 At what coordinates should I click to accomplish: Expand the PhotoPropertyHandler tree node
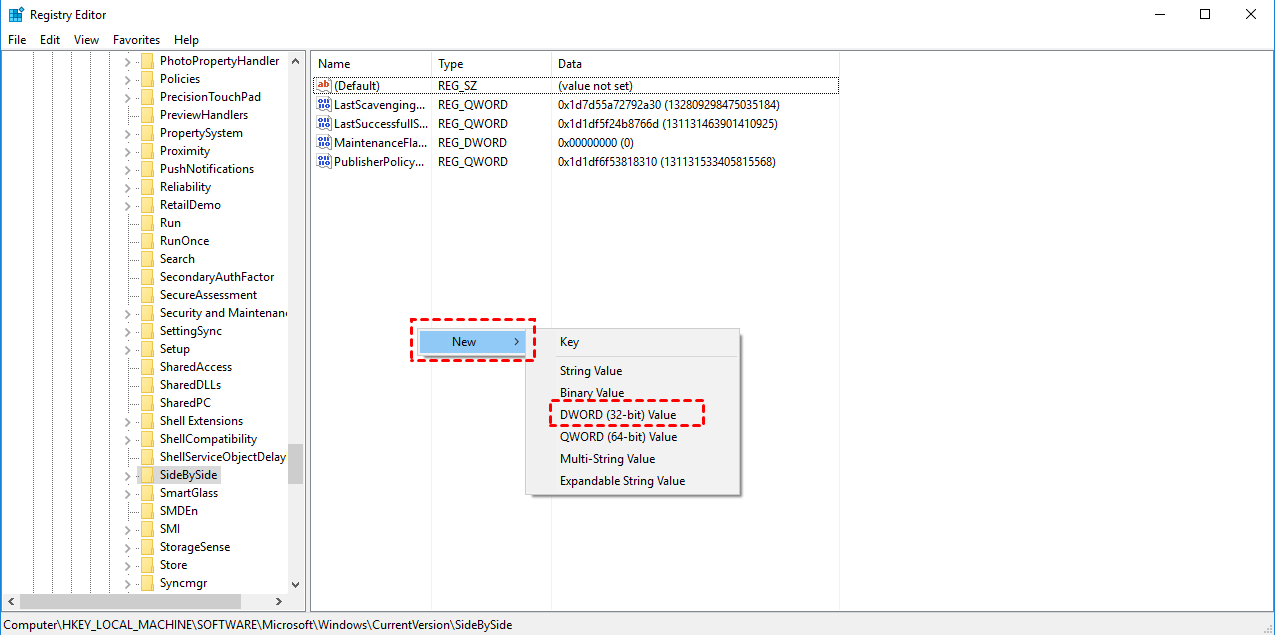[128, 62]
